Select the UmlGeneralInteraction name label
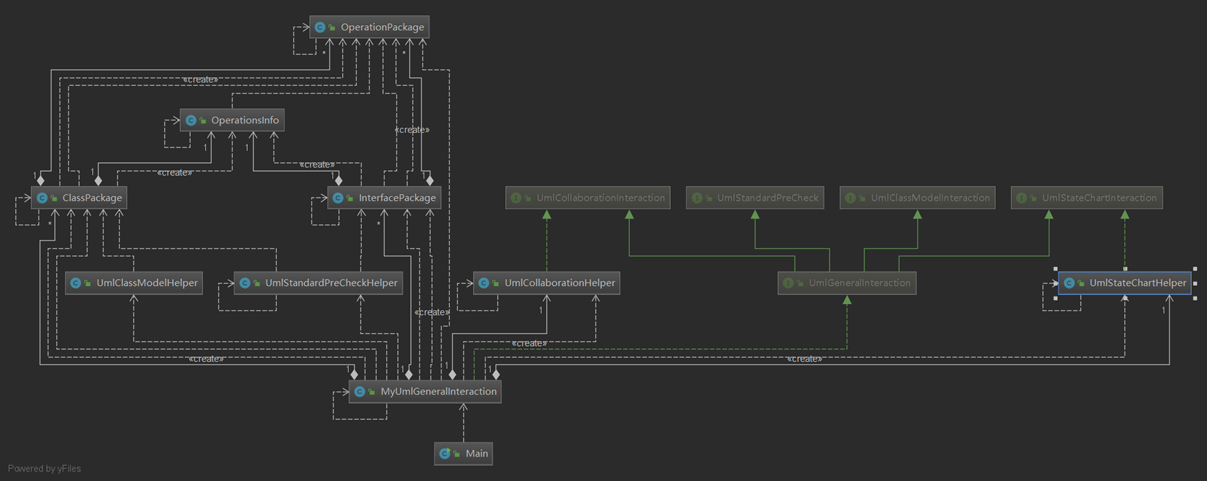Image resolution: width=1207 pixels, height=481 pixels. (x=860, y=283)
